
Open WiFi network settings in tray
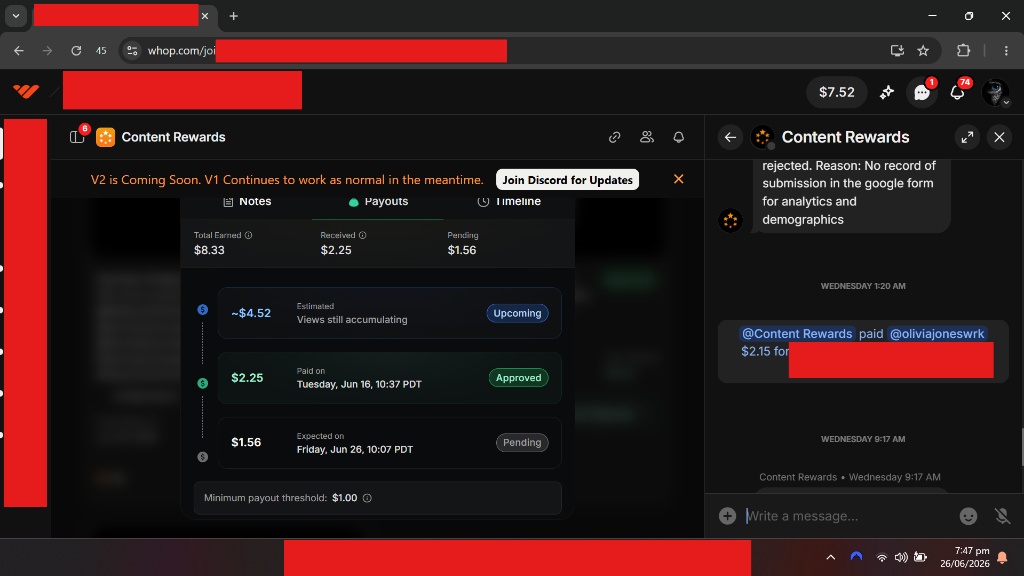pyautogui.click(x=882, y=557)
